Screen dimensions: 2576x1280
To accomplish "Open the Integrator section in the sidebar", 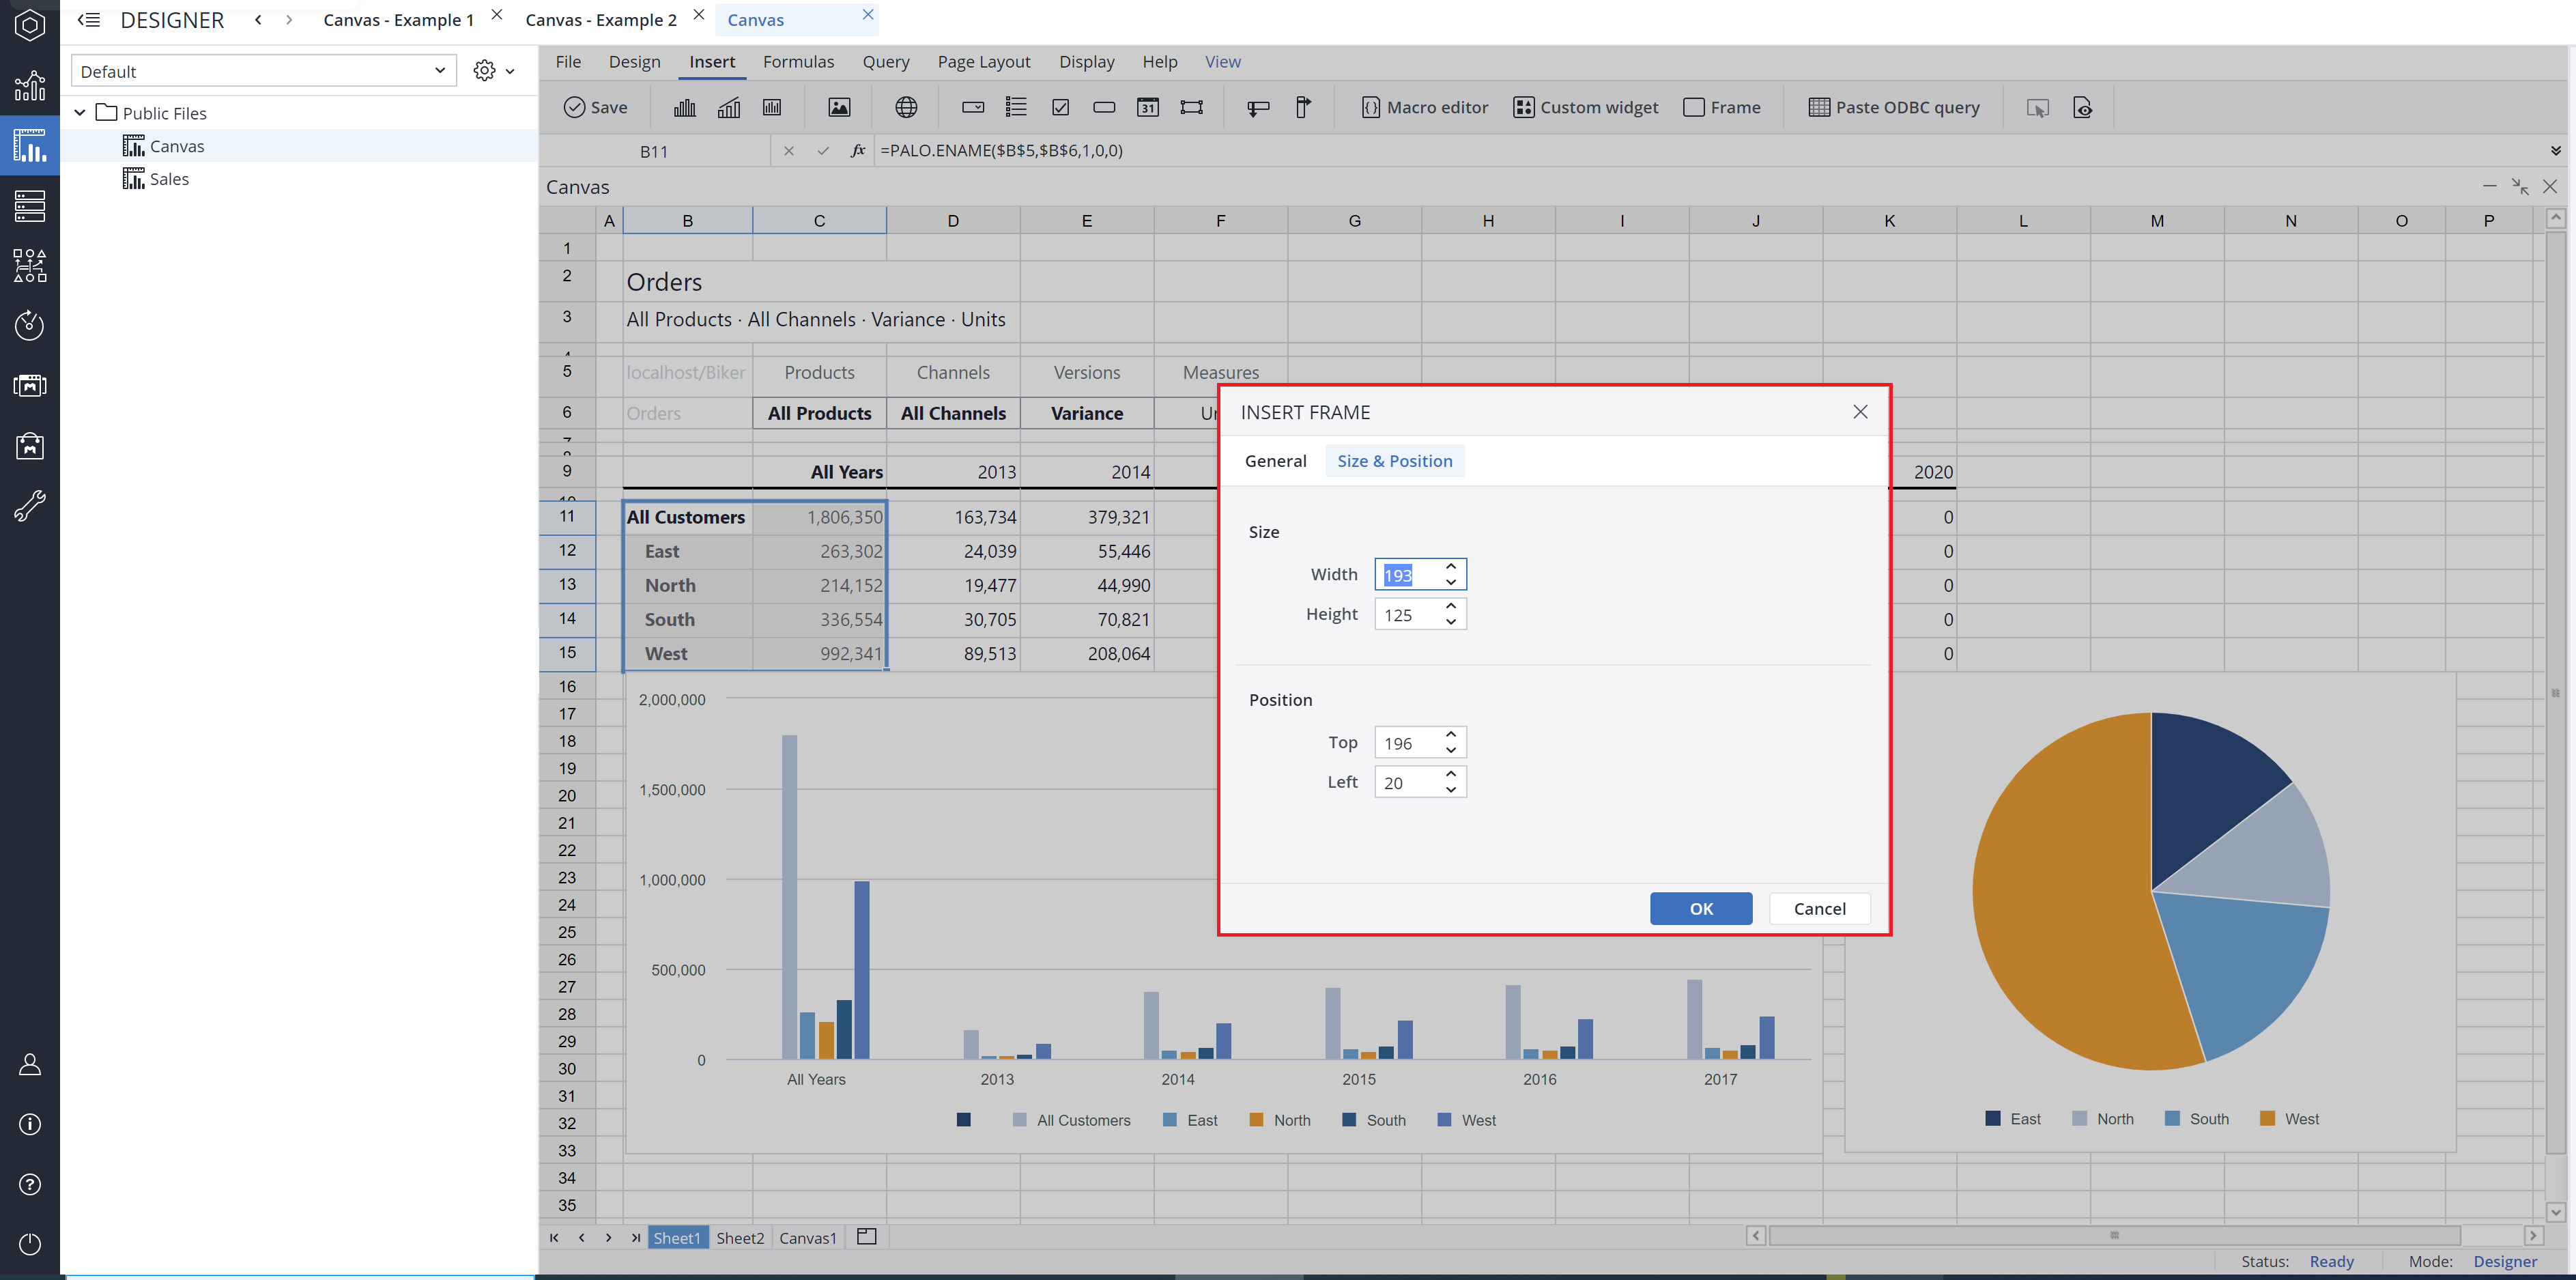I will pyautogui.click(x=30, y=265).
